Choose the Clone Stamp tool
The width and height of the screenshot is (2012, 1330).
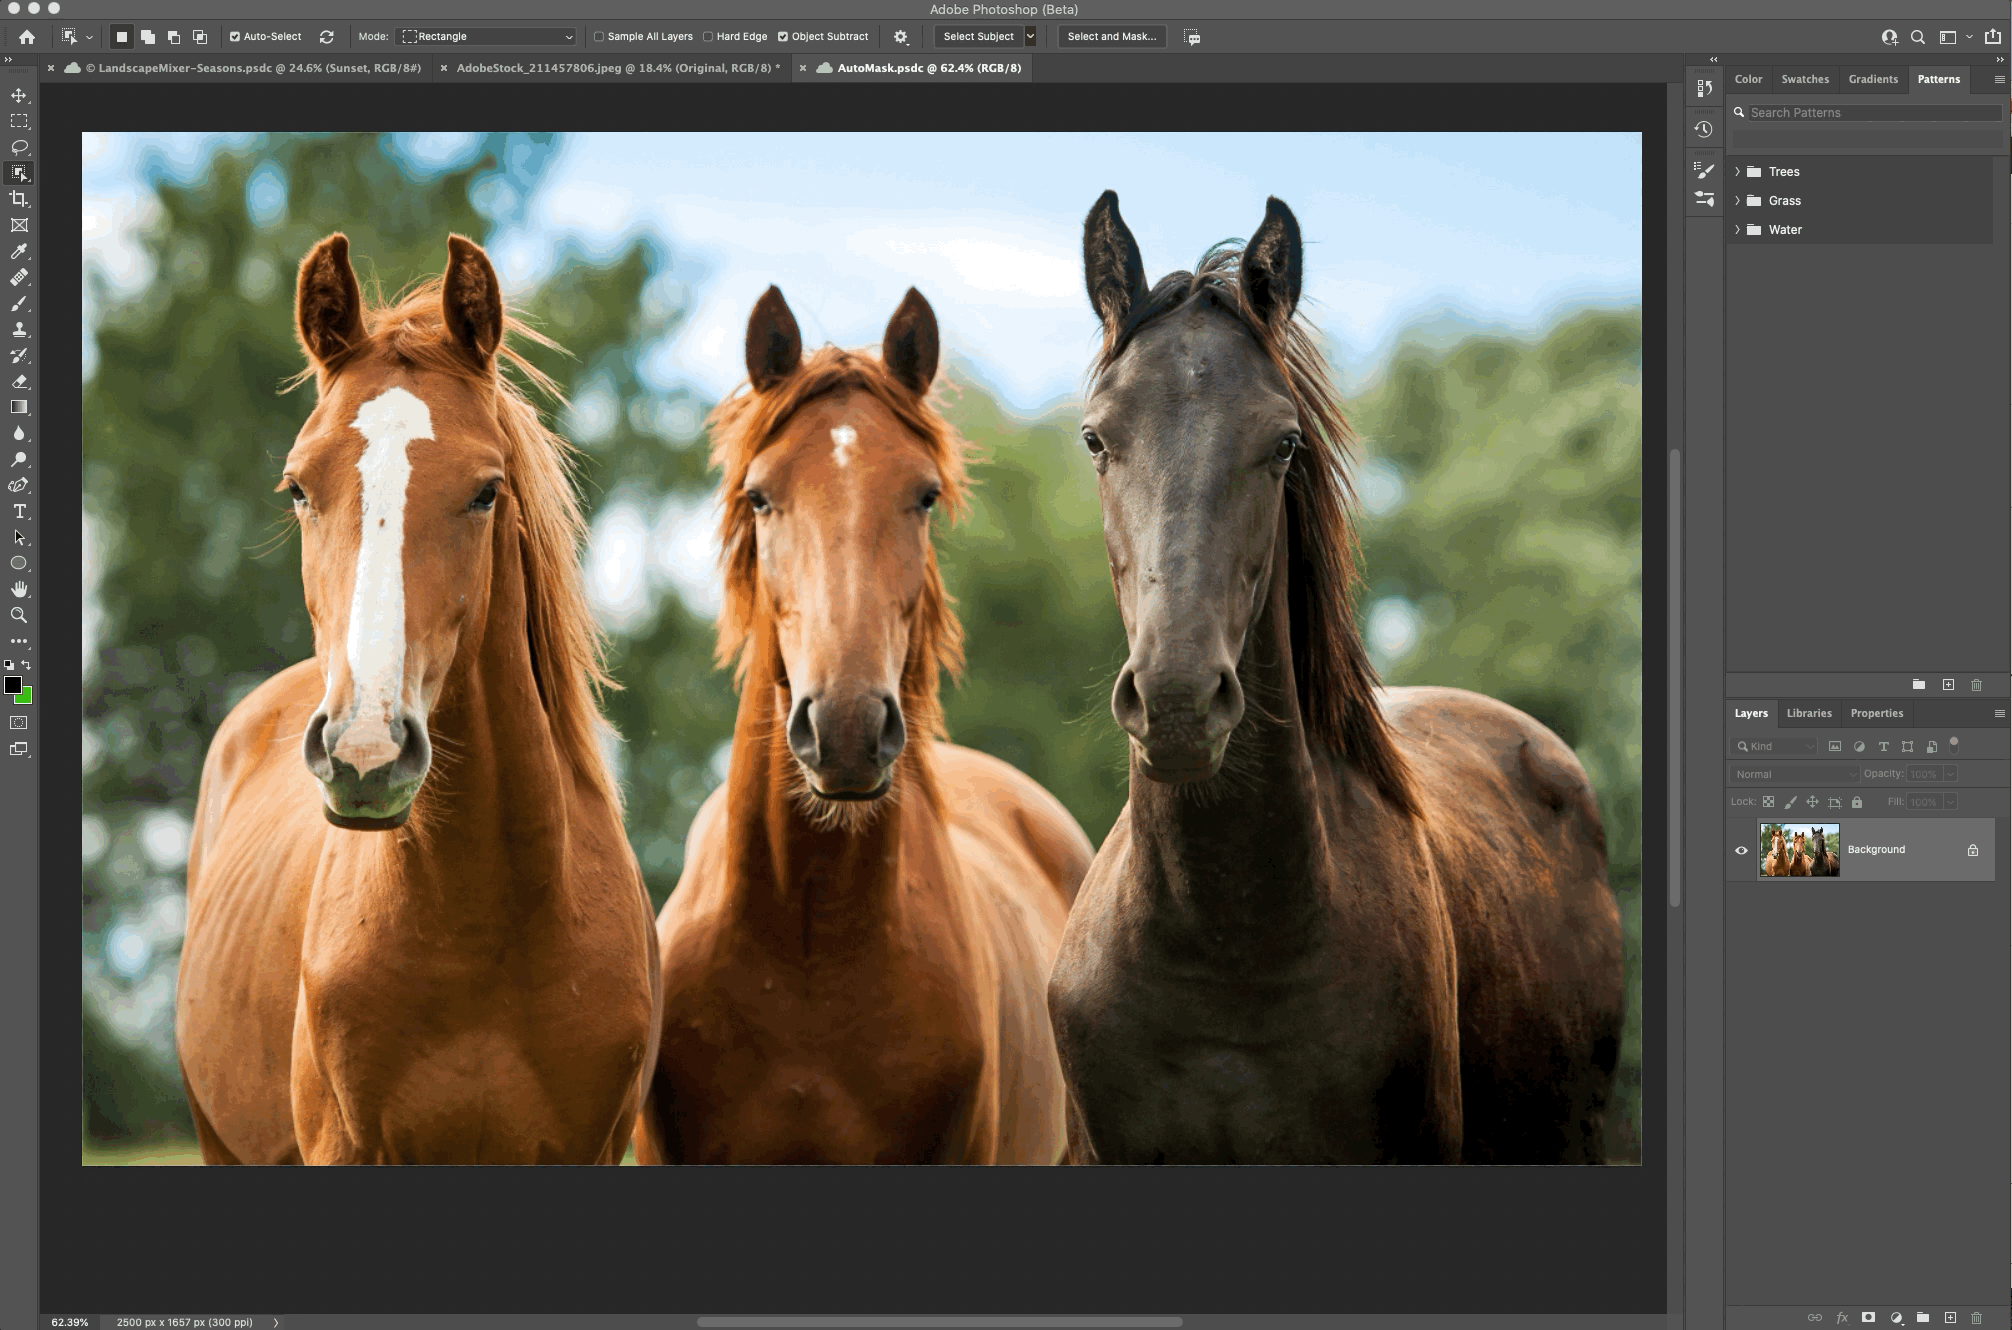click(19, 329)
